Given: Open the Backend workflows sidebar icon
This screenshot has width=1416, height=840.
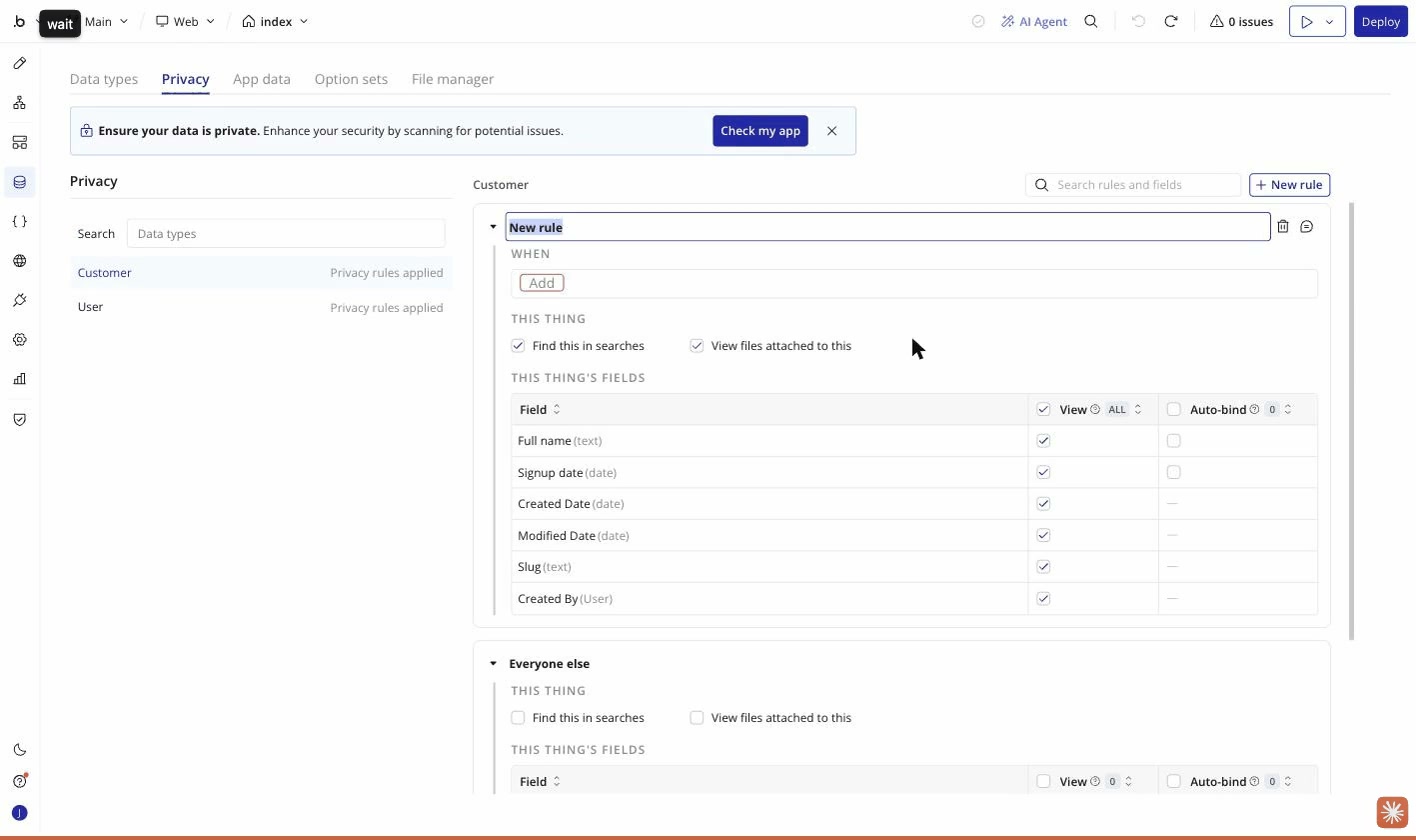Looking at the screenshot, I should click(x=19, y=142).
